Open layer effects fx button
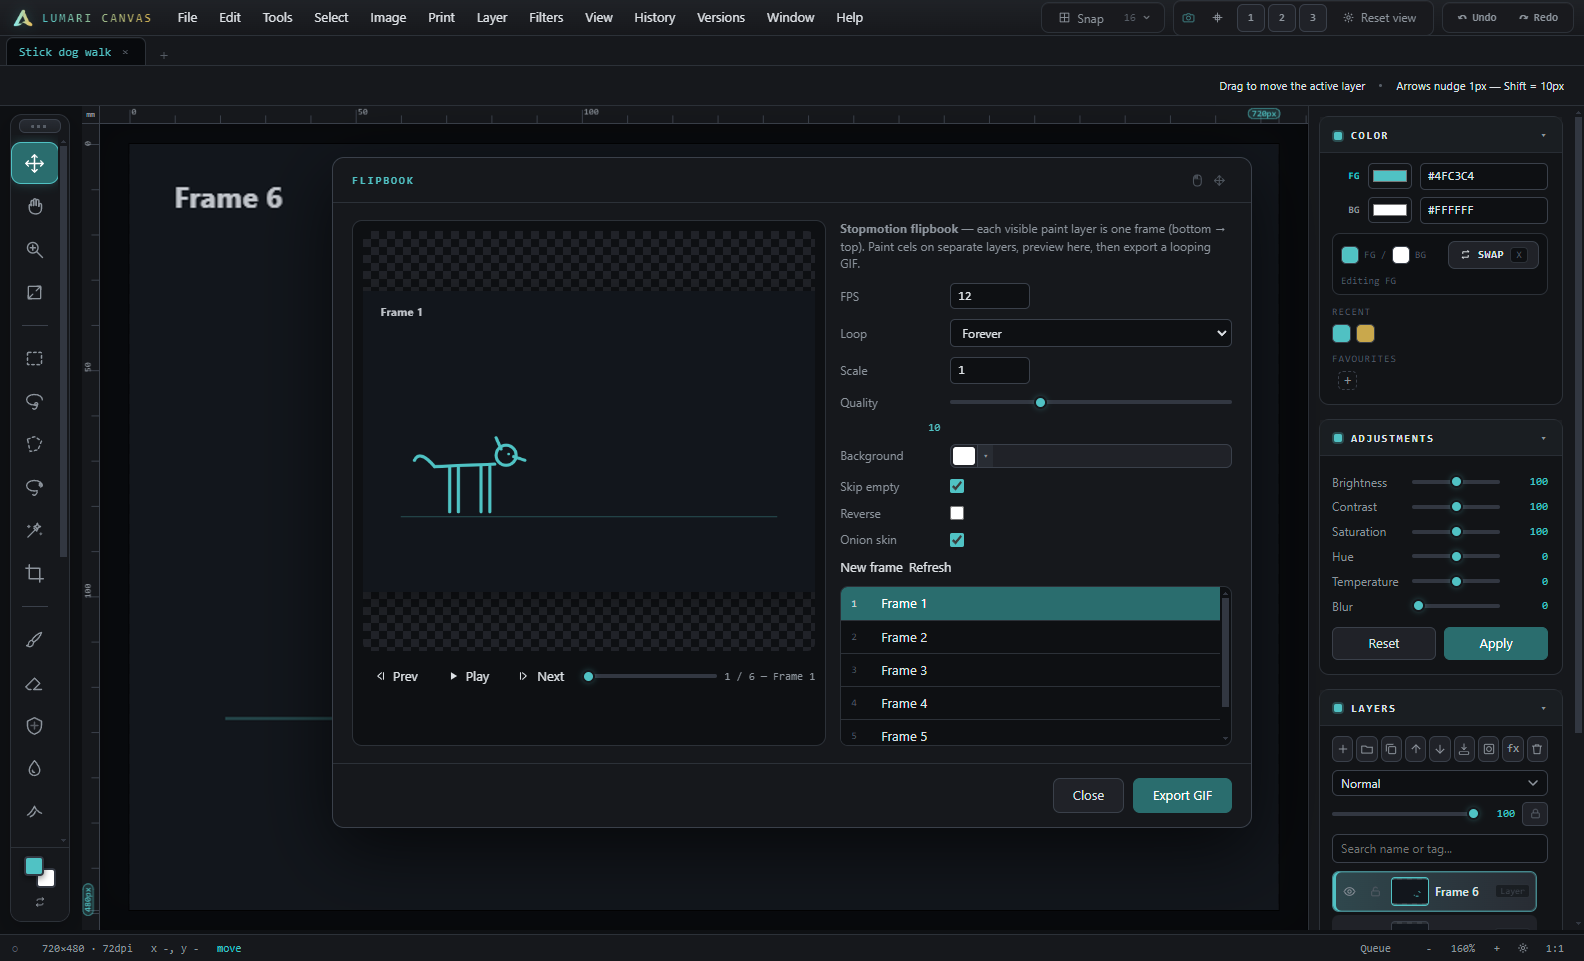 click(x=1513, y=748)
